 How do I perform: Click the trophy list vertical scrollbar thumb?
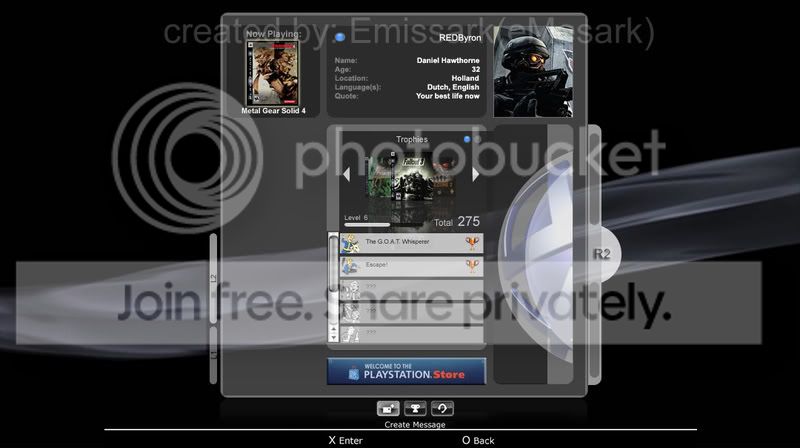333,263
